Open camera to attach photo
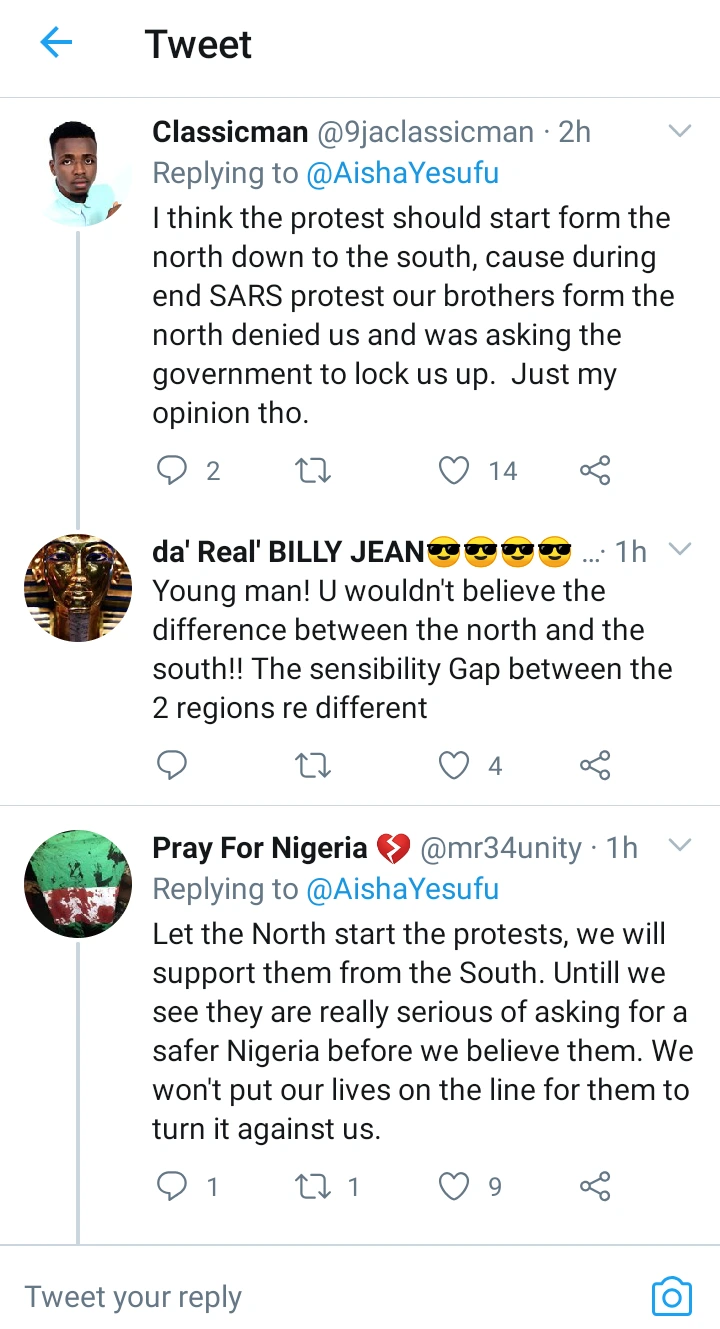The image size is (720, 1329). (671, 1297)
